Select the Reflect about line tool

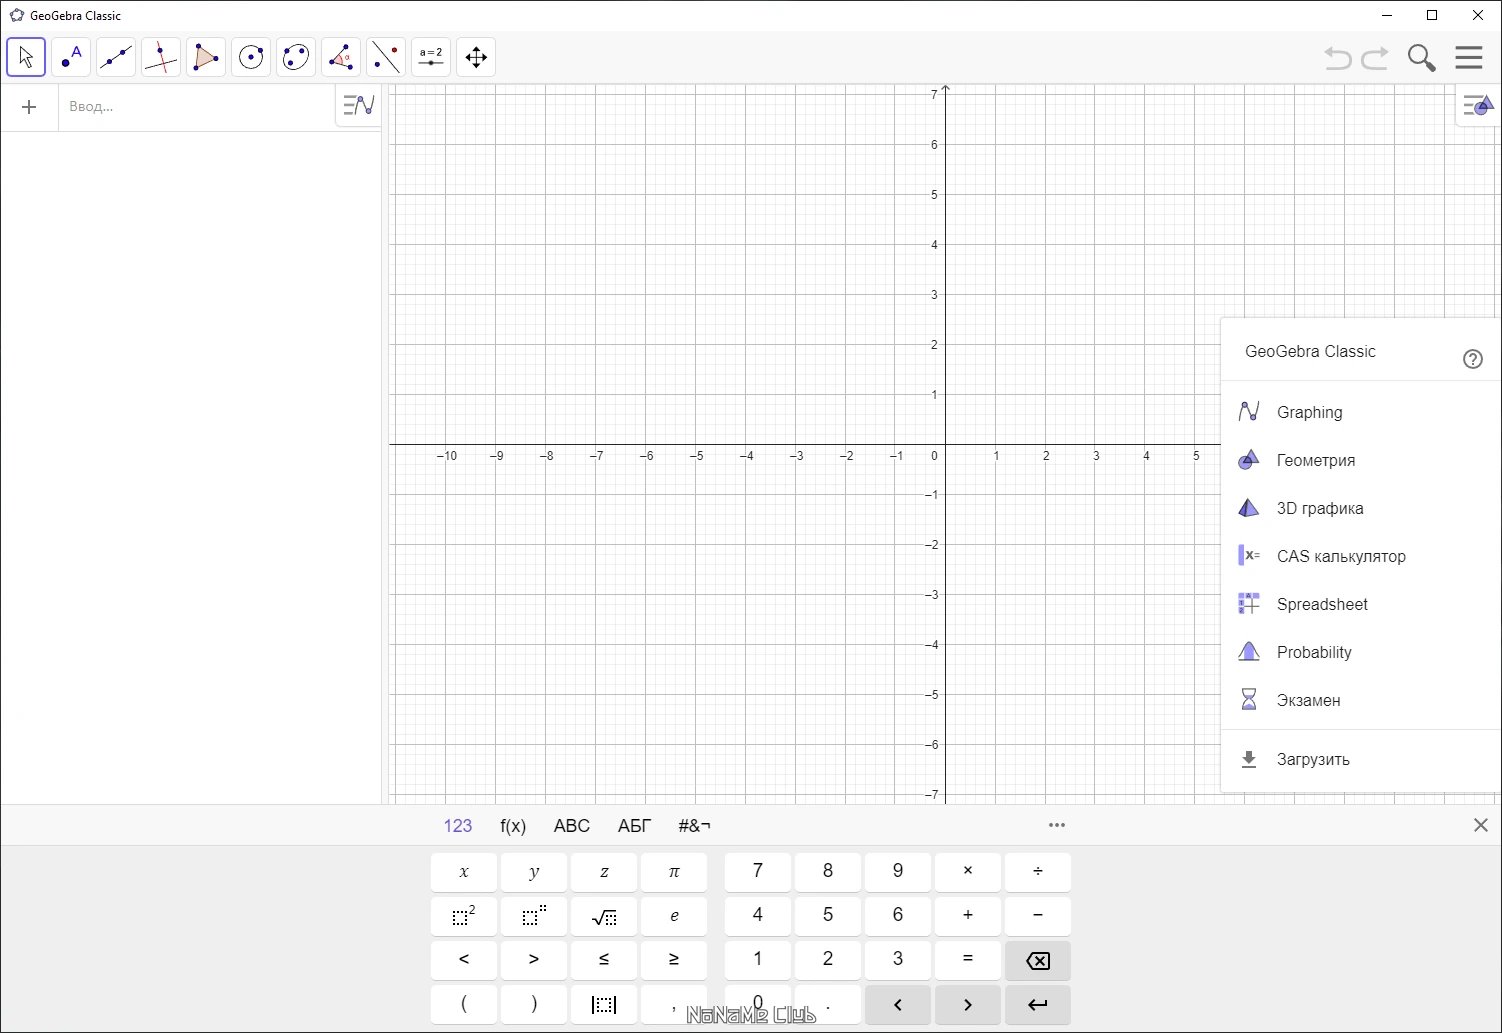click(x=386, y=57)
